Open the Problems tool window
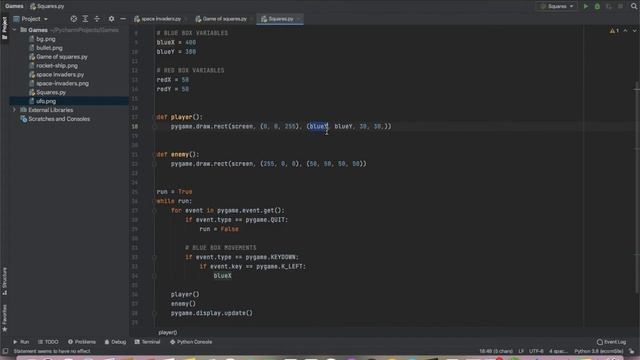This screenshot has height=360, width=640. point(82,342)
